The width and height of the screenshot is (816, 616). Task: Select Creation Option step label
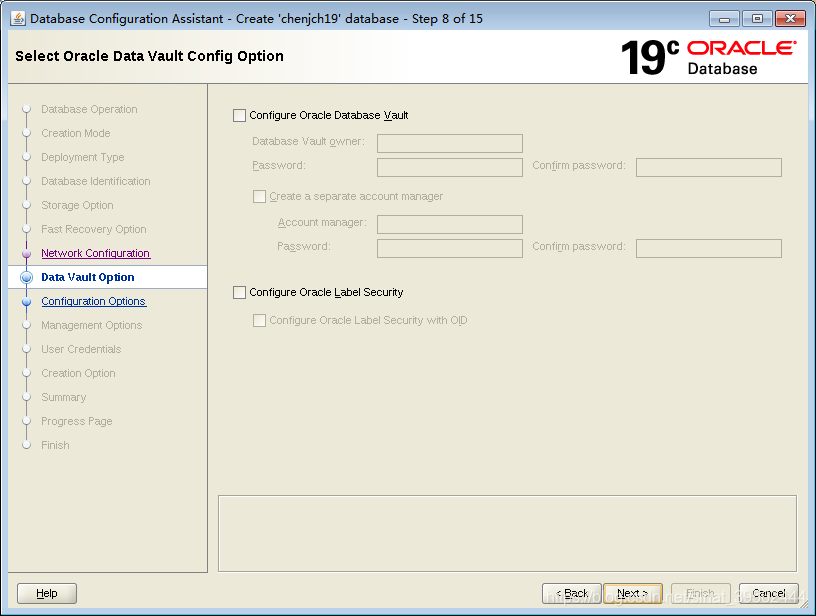[x=79, y=373]
